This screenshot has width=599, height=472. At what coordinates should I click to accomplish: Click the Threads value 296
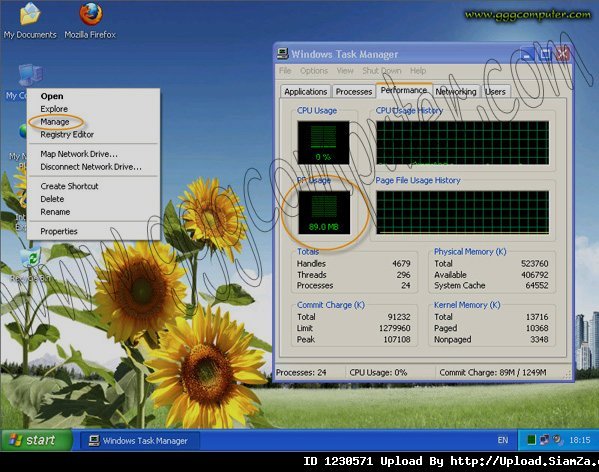coord(403,275)
